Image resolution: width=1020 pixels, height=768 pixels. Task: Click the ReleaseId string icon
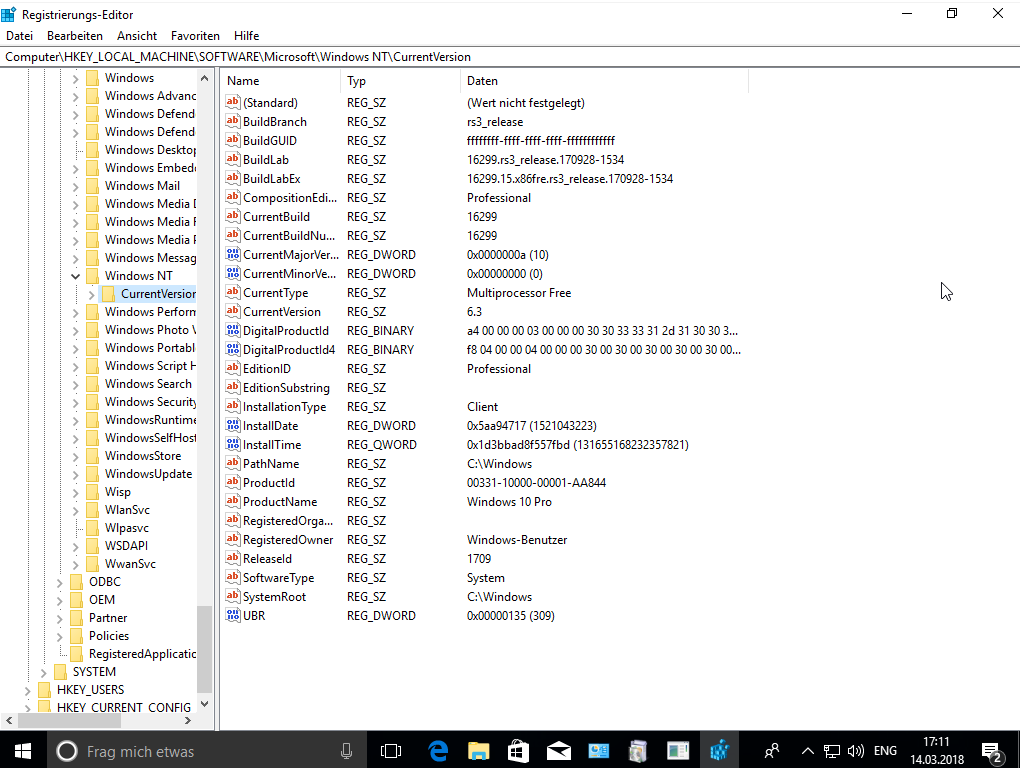[x=233, y=558]
